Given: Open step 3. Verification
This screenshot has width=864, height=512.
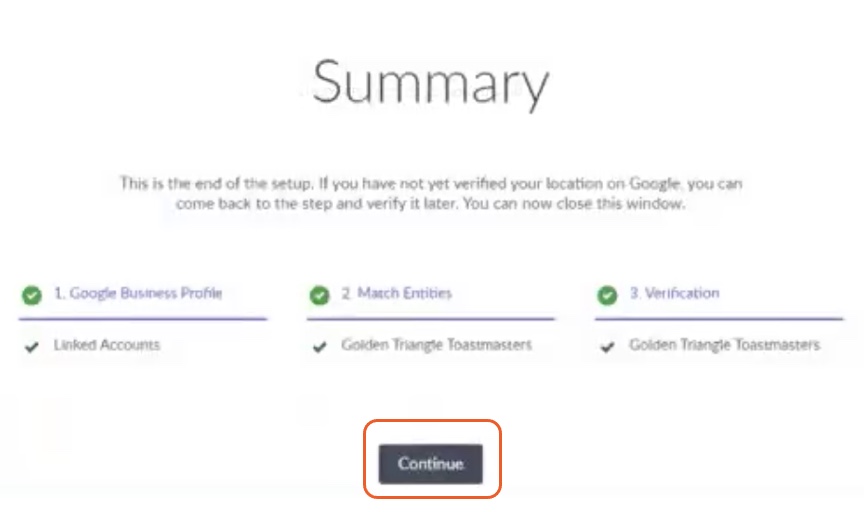Looking at the screenshot, I should [x=674, y=293].
